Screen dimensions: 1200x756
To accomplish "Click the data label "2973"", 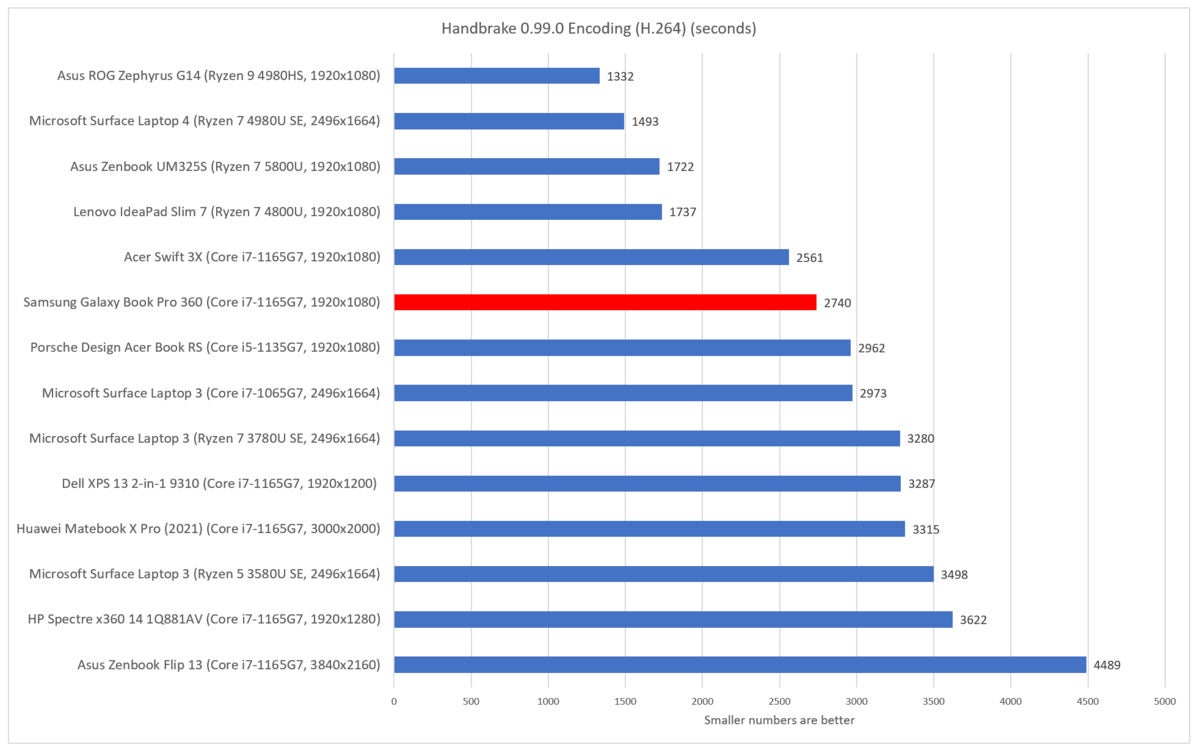I will tap(873, 394).
